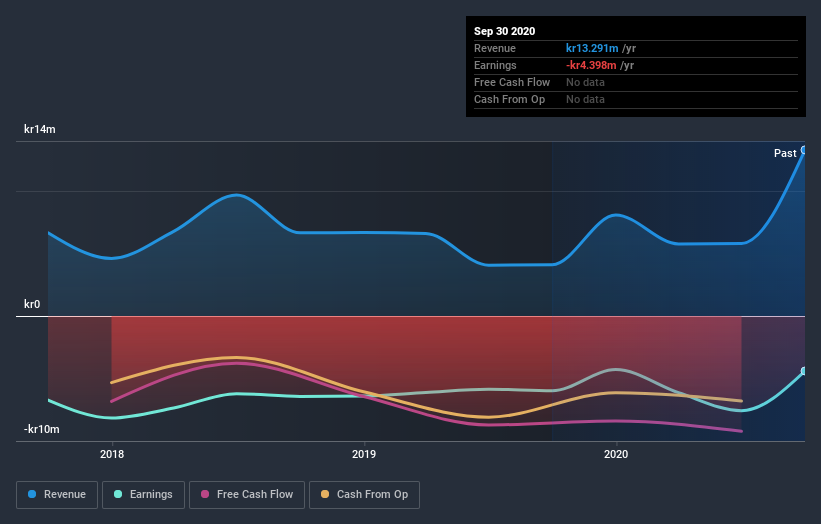Click the Sep 30 2020 tooltip date

pyautogui.click(x=505, y=31)
